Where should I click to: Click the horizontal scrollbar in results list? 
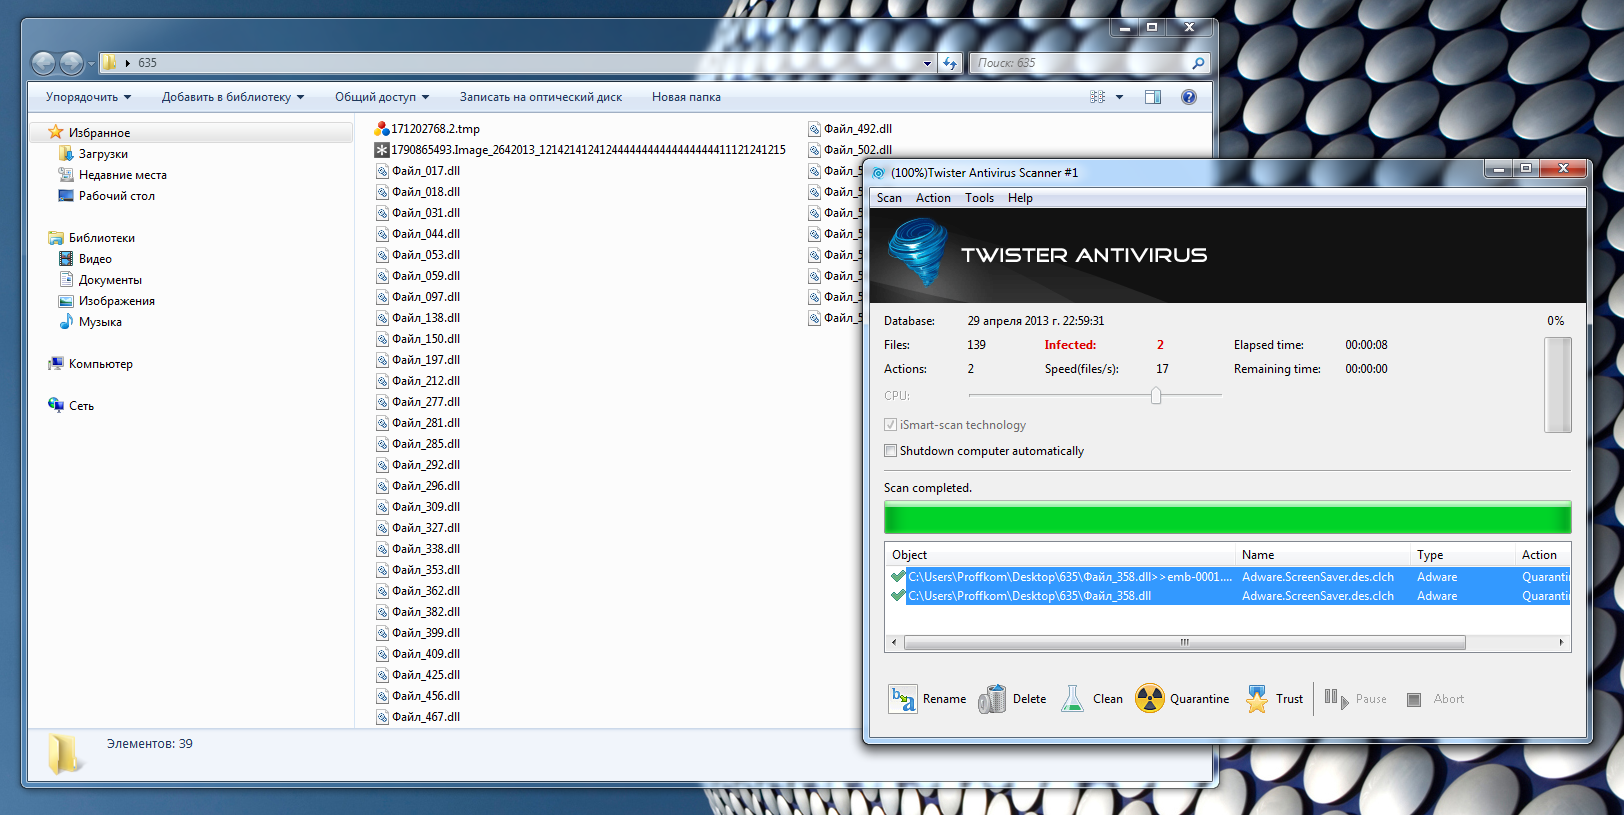click(x=1185, y=642)
